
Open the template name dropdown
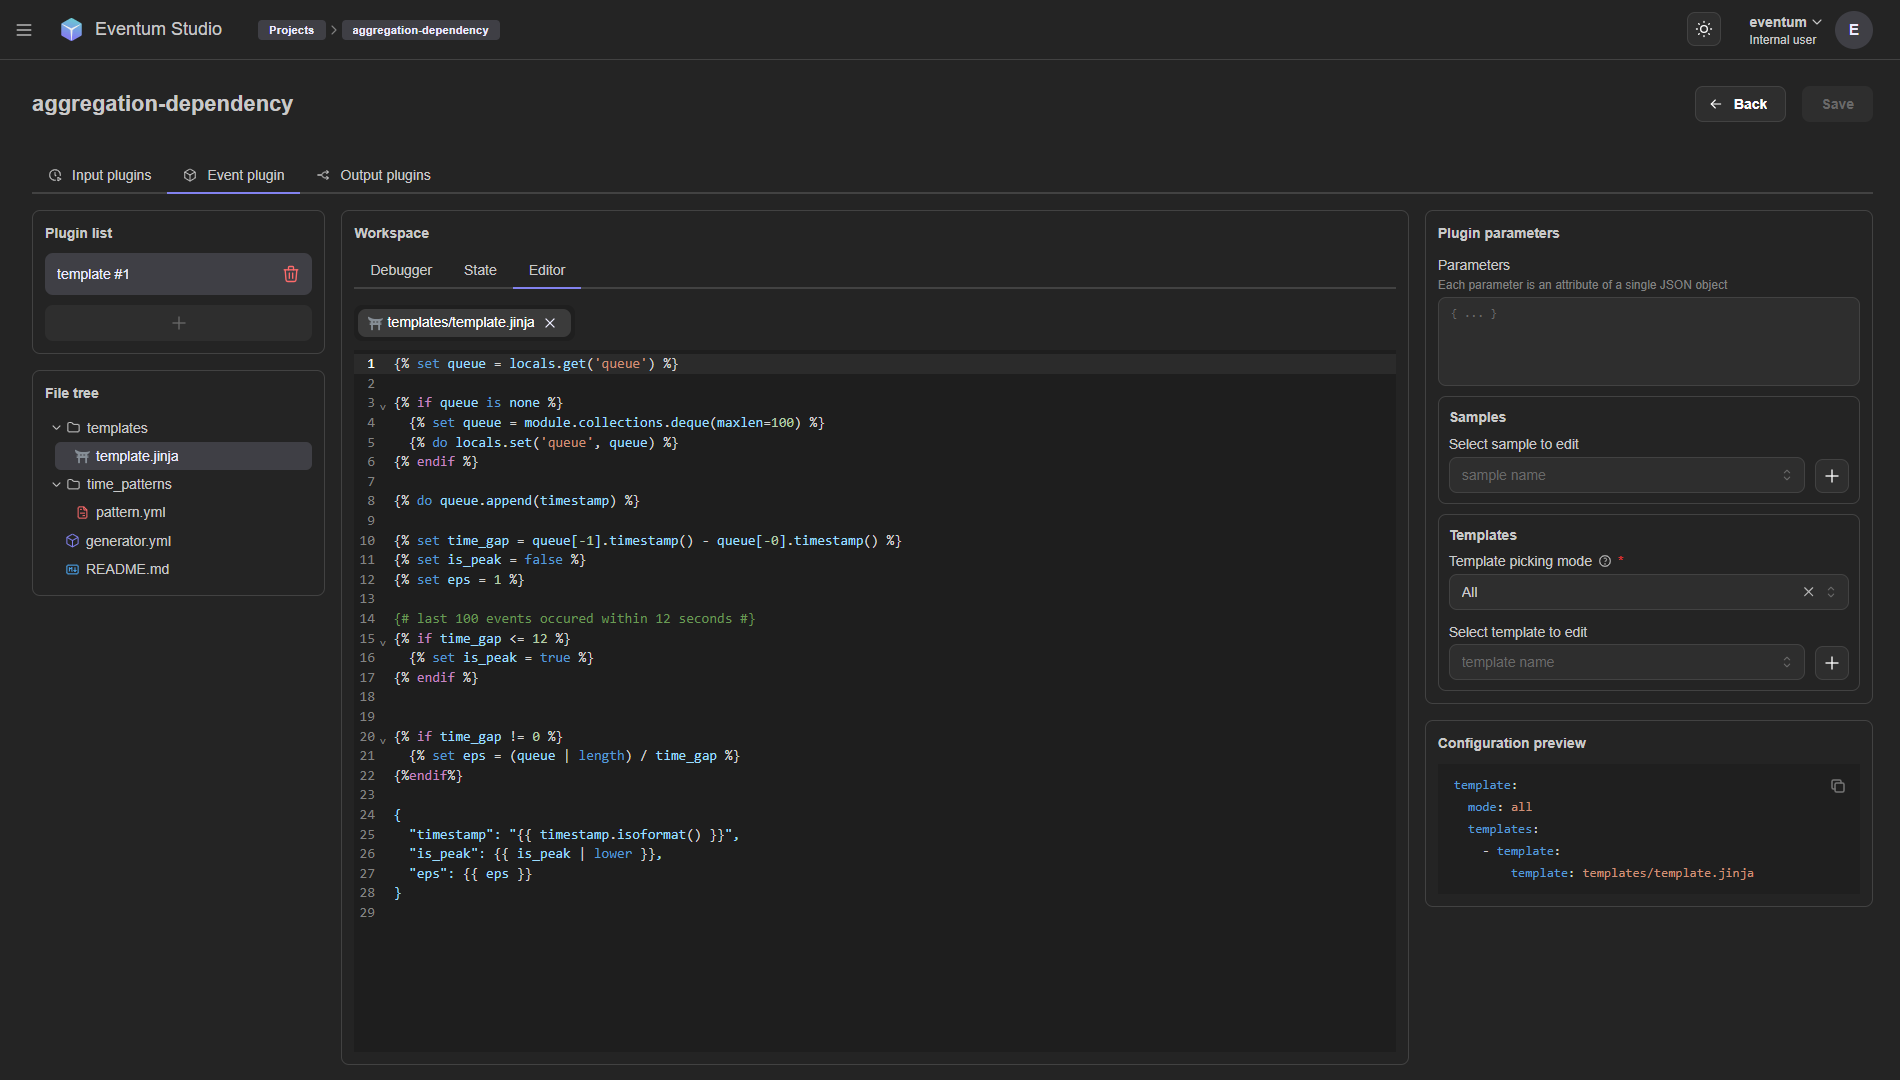pos(1625,663)
